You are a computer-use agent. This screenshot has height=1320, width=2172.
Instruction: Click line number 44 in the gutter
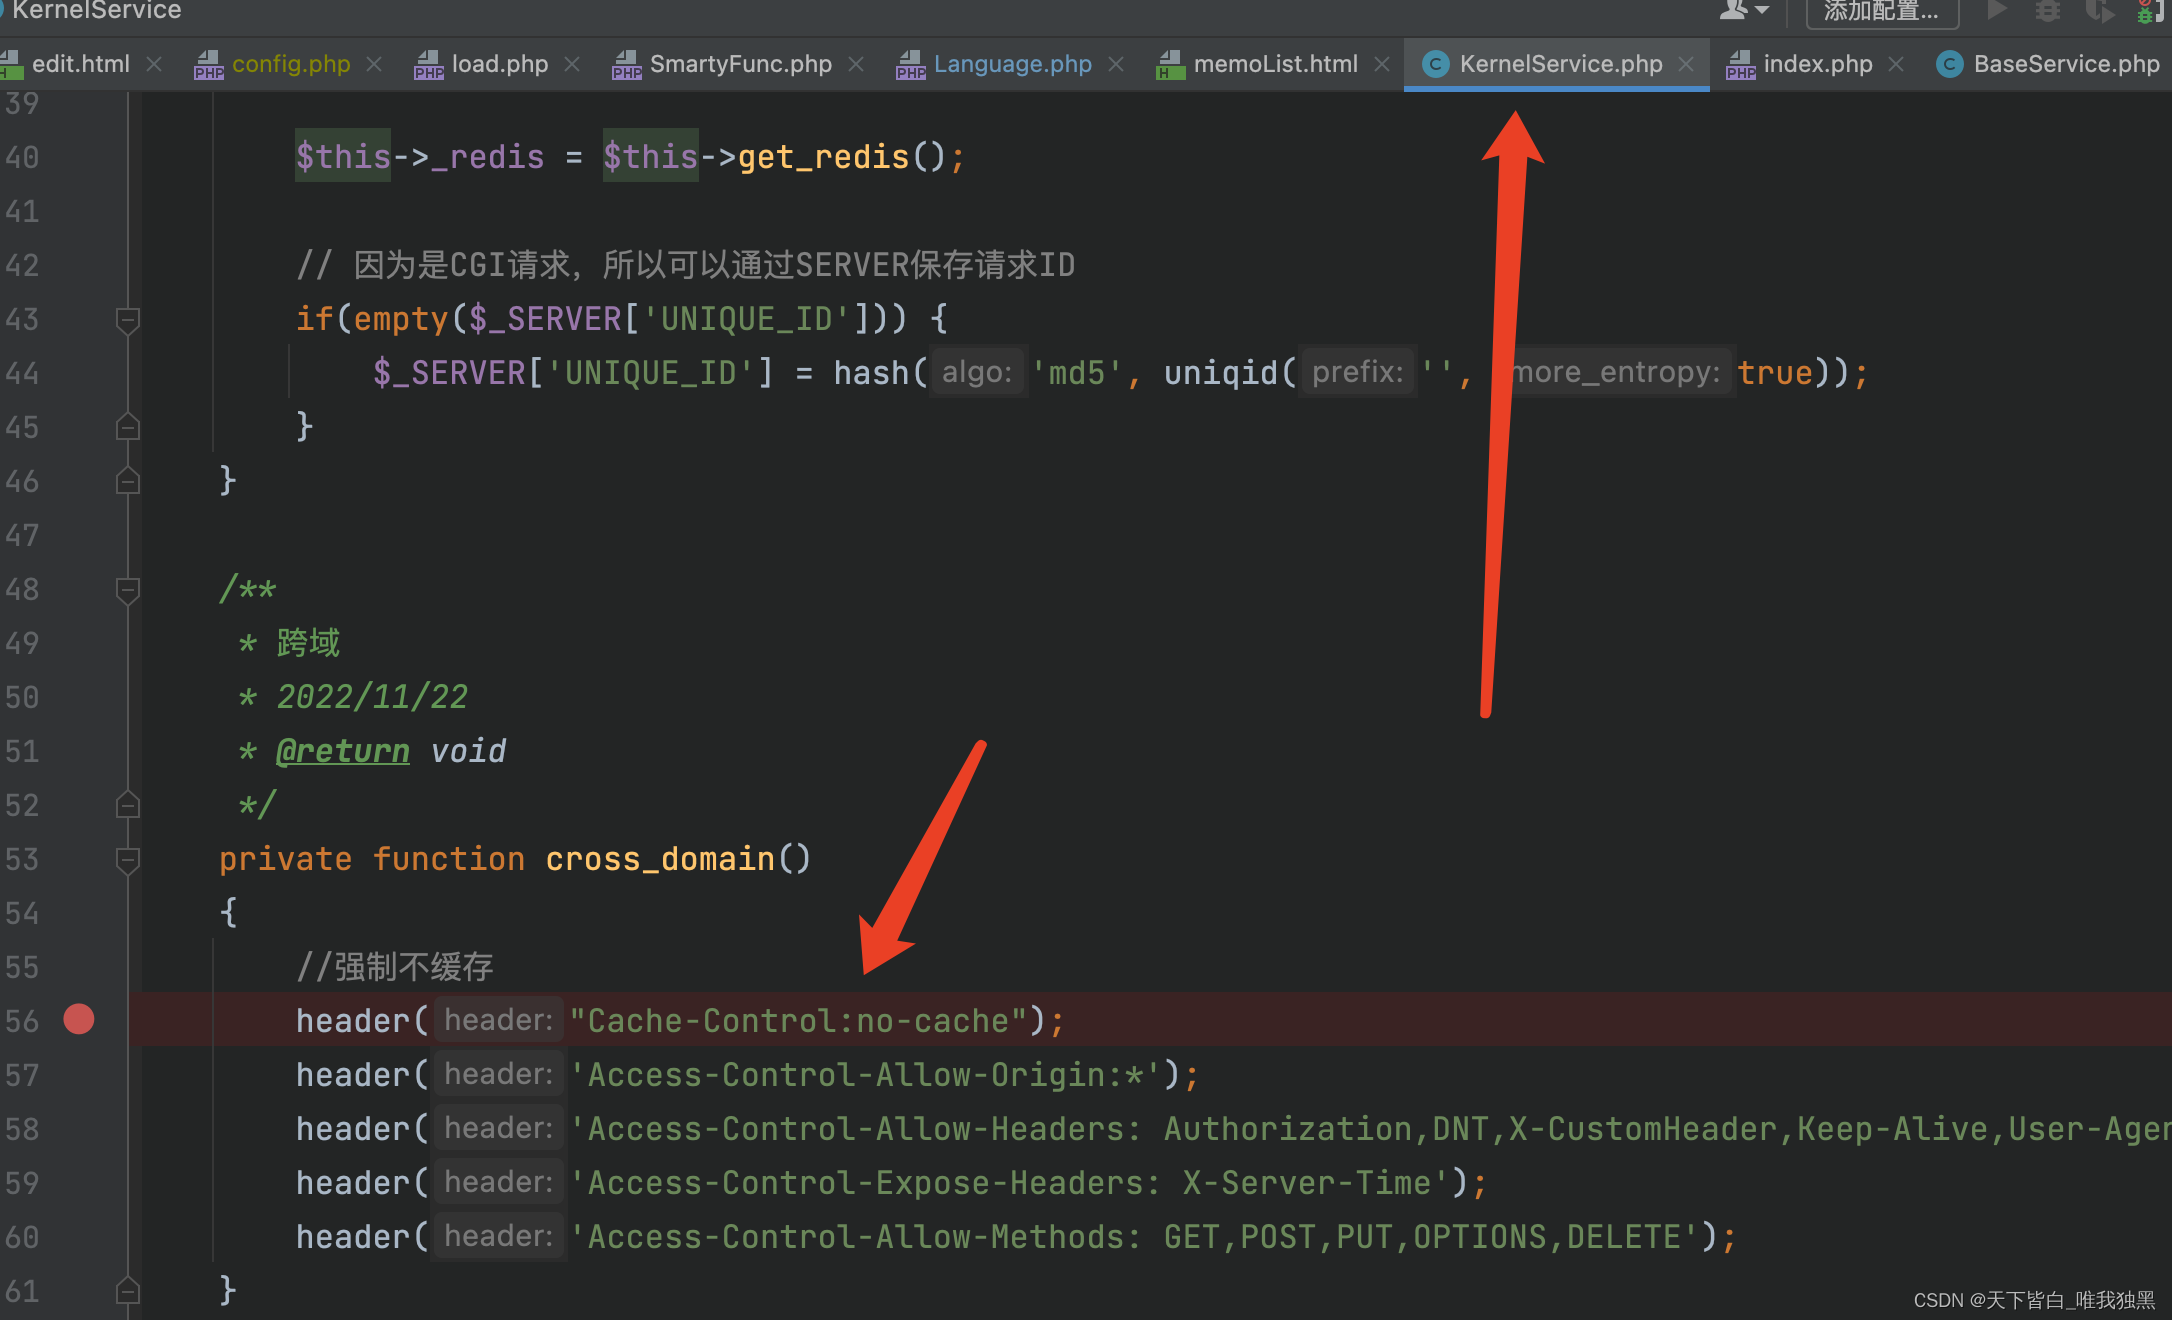[22, 372]
